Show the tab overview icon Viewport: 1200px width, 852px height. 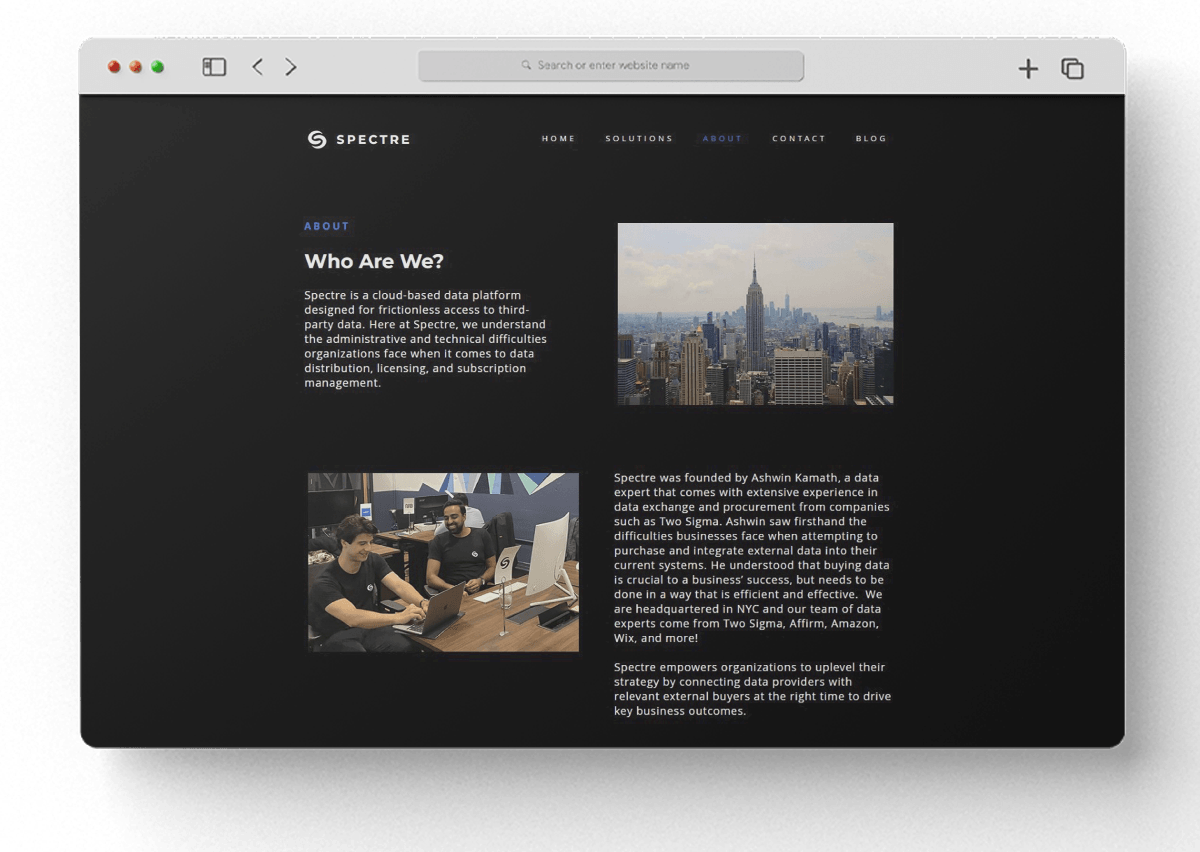click(1072, 69)
